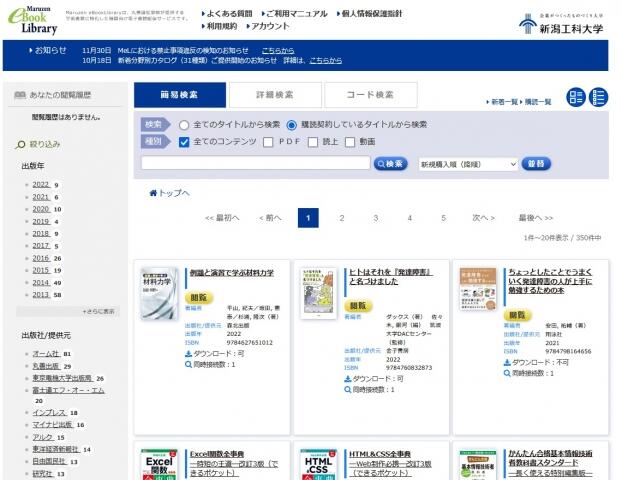Image resolution: width=622 pixels, height=480 pixels.
Task: Switch to the list view icon
Action: (x=598, y=97)
